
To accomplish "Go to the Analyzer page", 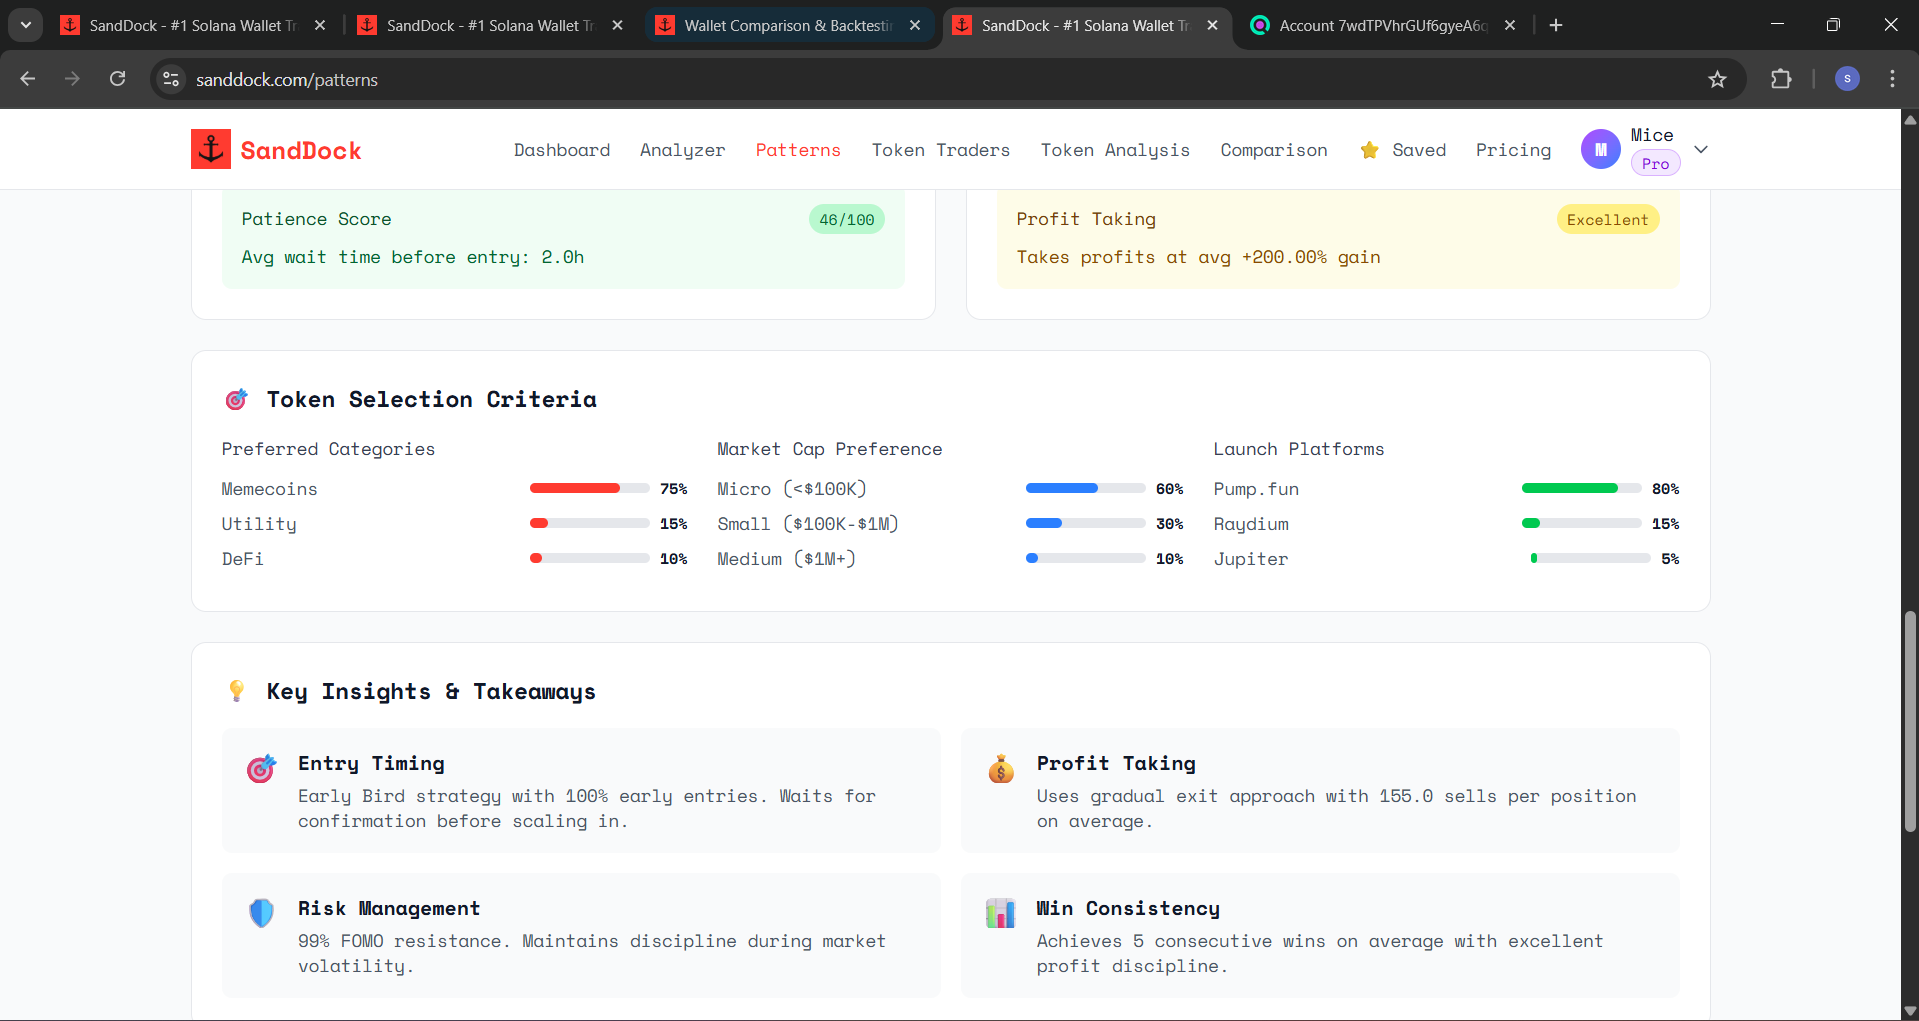I will tap(683, 150).
